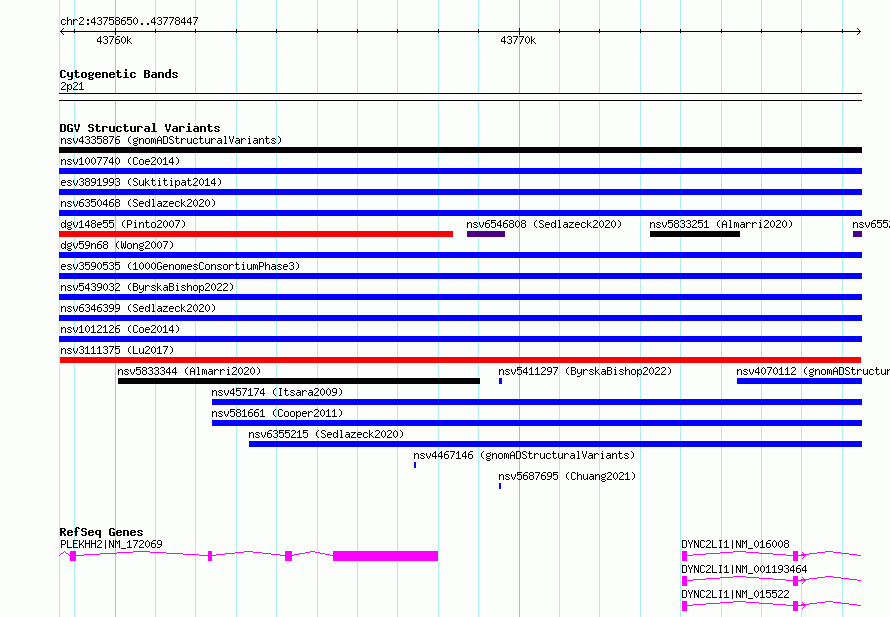Open esv3590535 (1000GenomesConsortiumPhase3) label
This screenshot has width=890, height=617.
(x=180, y=266)
